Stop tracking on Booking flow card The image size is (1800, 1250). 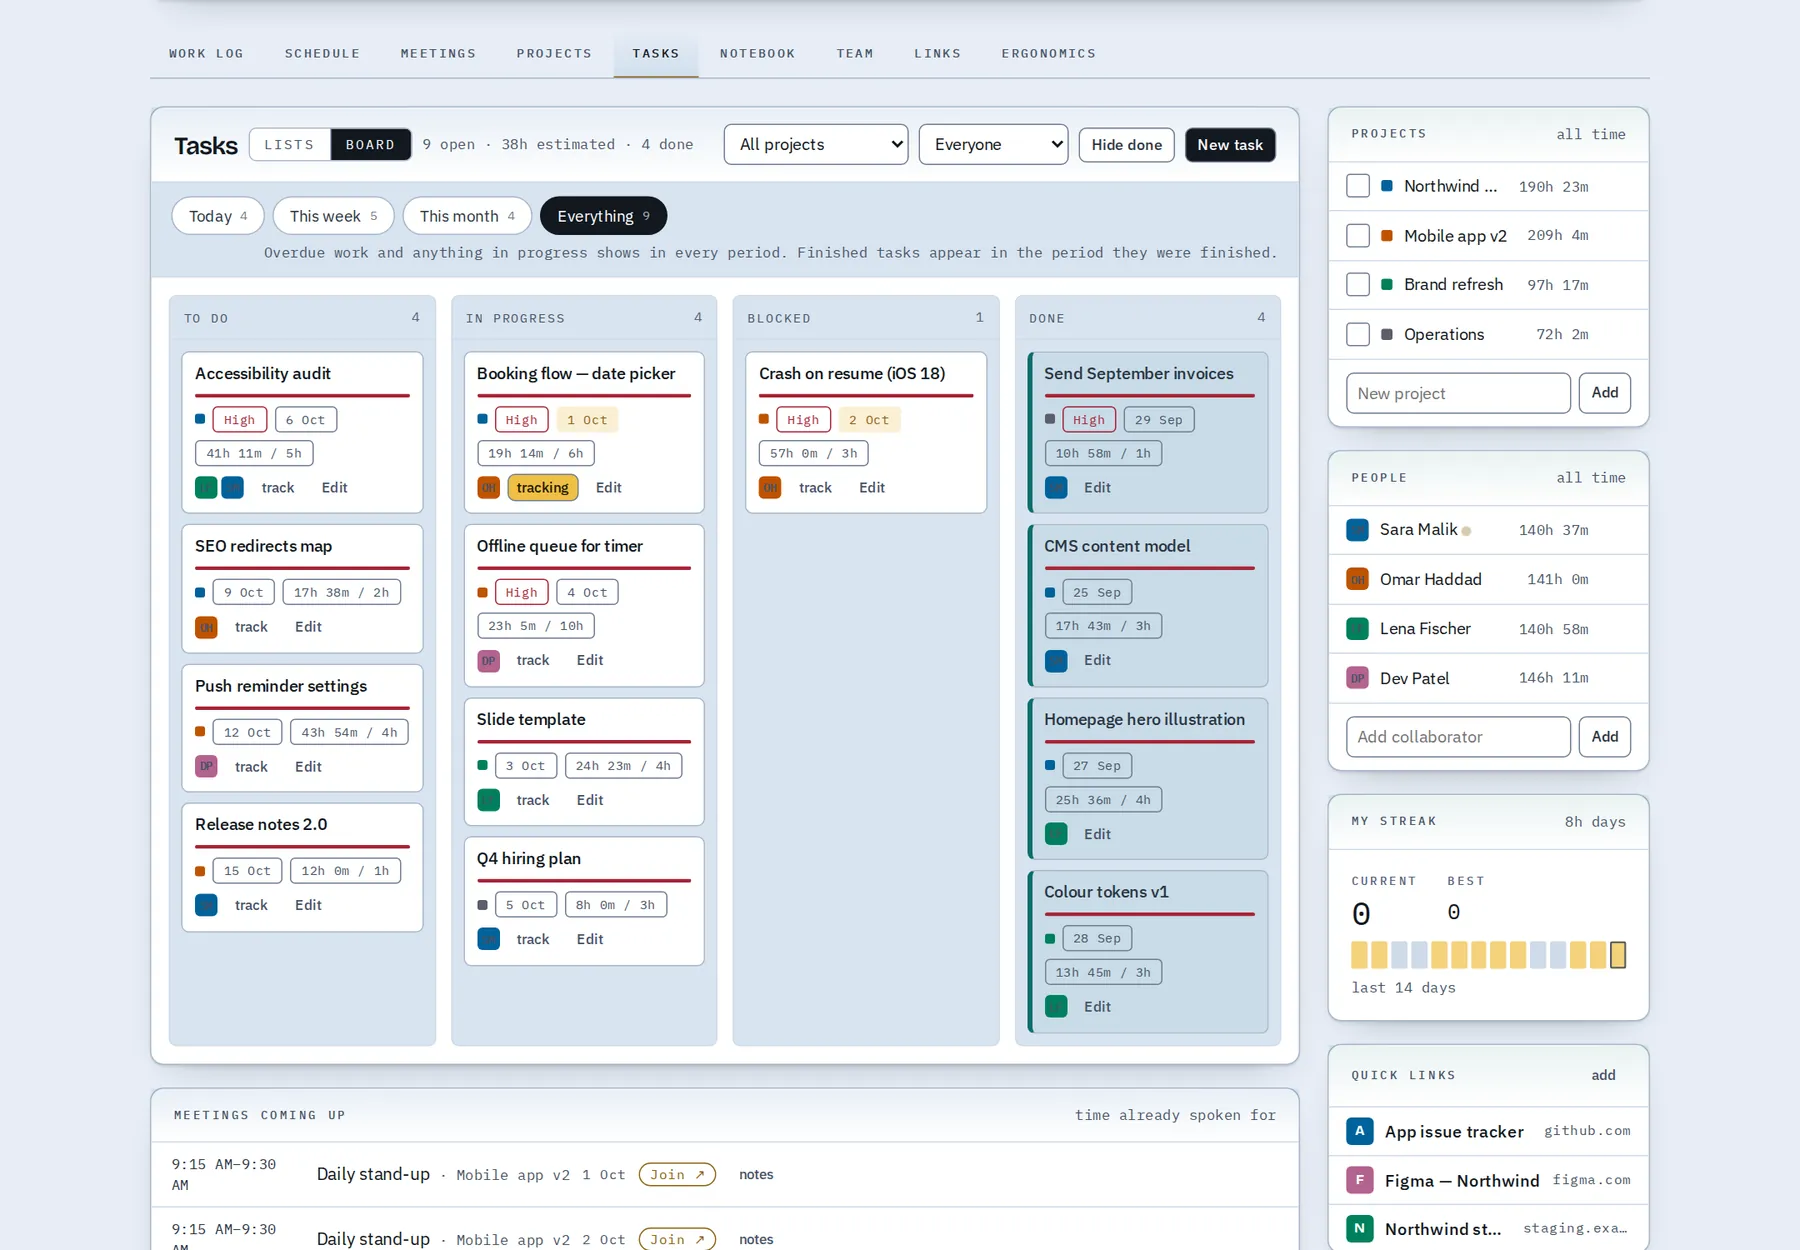tap(543, 488)
